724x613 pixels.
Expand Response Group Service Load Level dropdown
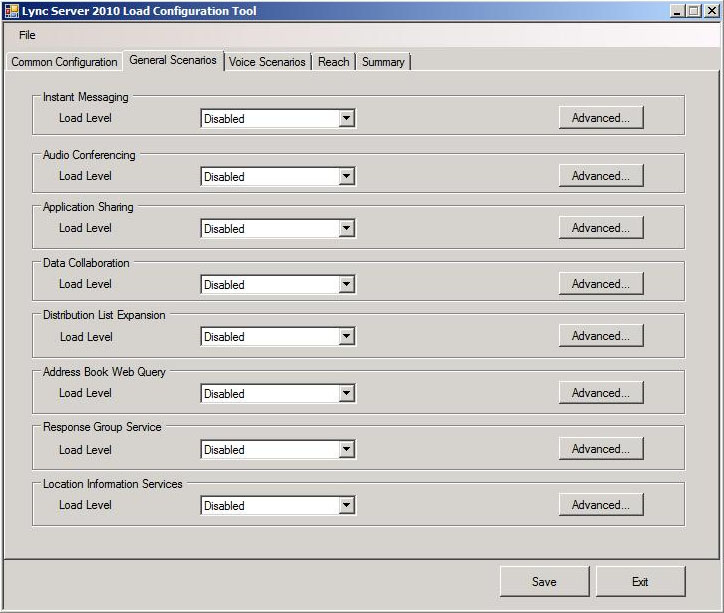point(278,450)
